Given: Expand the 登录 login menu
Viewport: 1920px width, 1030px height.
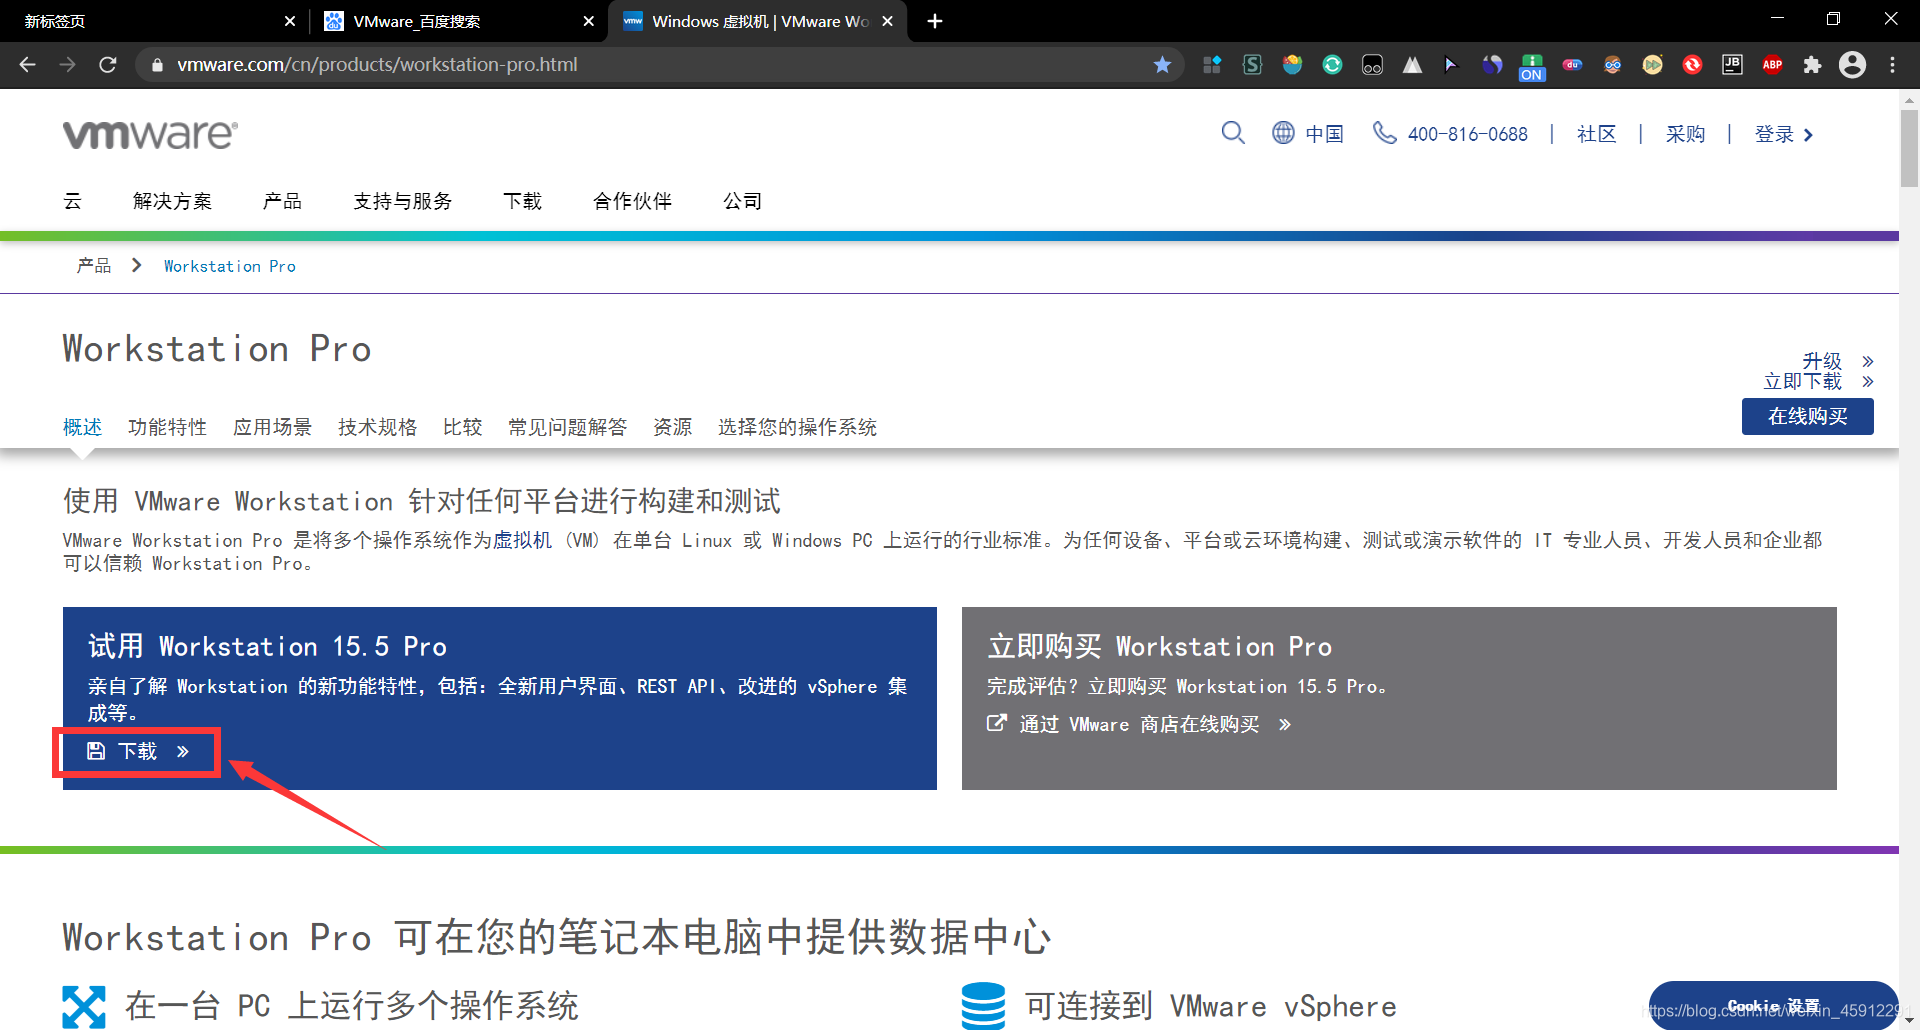Looking at the screenshot, I should (x=1784, y=134).
